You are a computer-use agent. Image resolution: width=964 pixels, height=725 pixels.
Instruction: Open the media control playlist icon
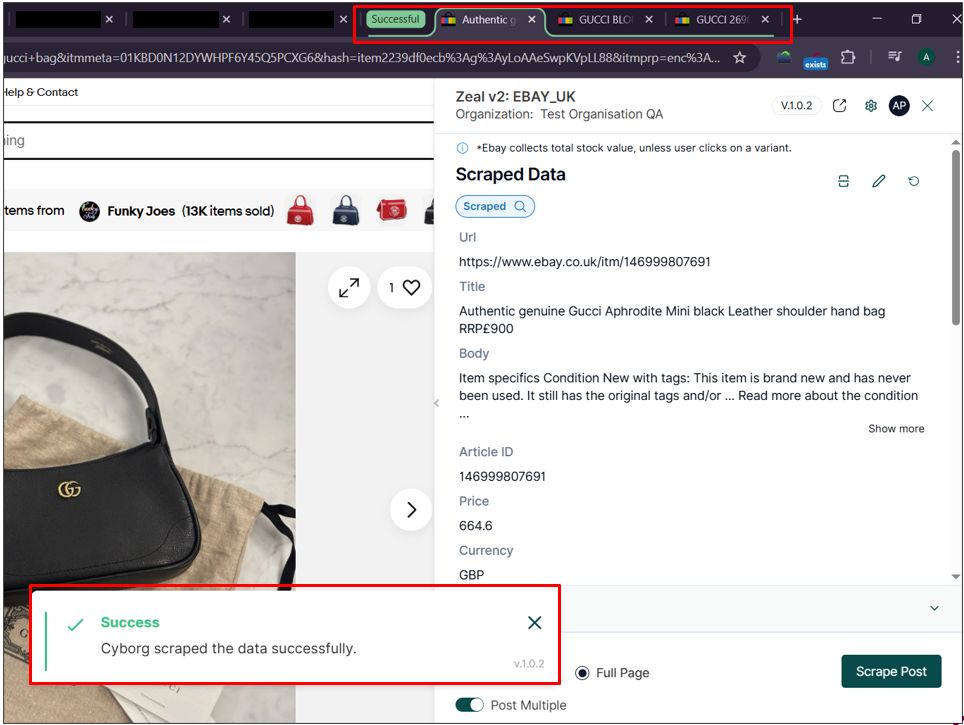(895, 57)
